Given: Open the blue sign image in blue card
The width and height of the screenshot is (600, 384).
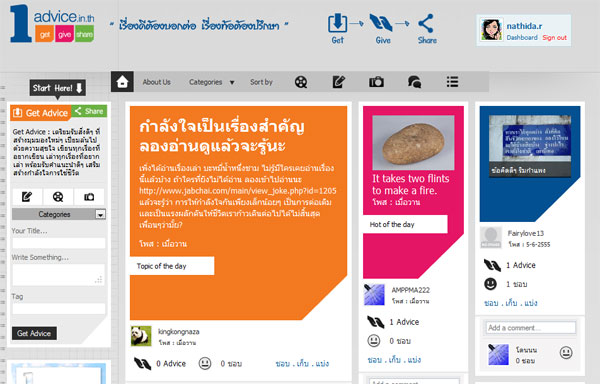Looking at the screenshot, I should 530,146.
